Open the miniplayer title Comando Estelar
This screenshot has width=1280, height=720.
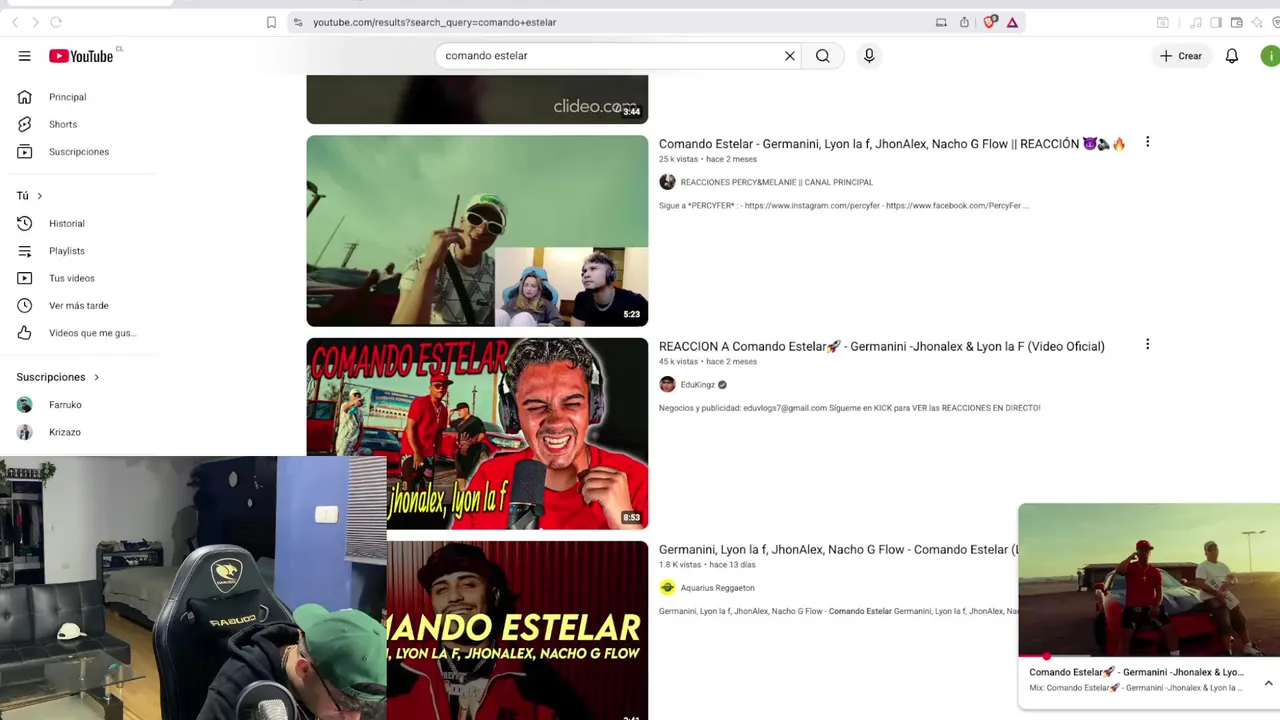pyautogui.click(x=1136, y=672)
